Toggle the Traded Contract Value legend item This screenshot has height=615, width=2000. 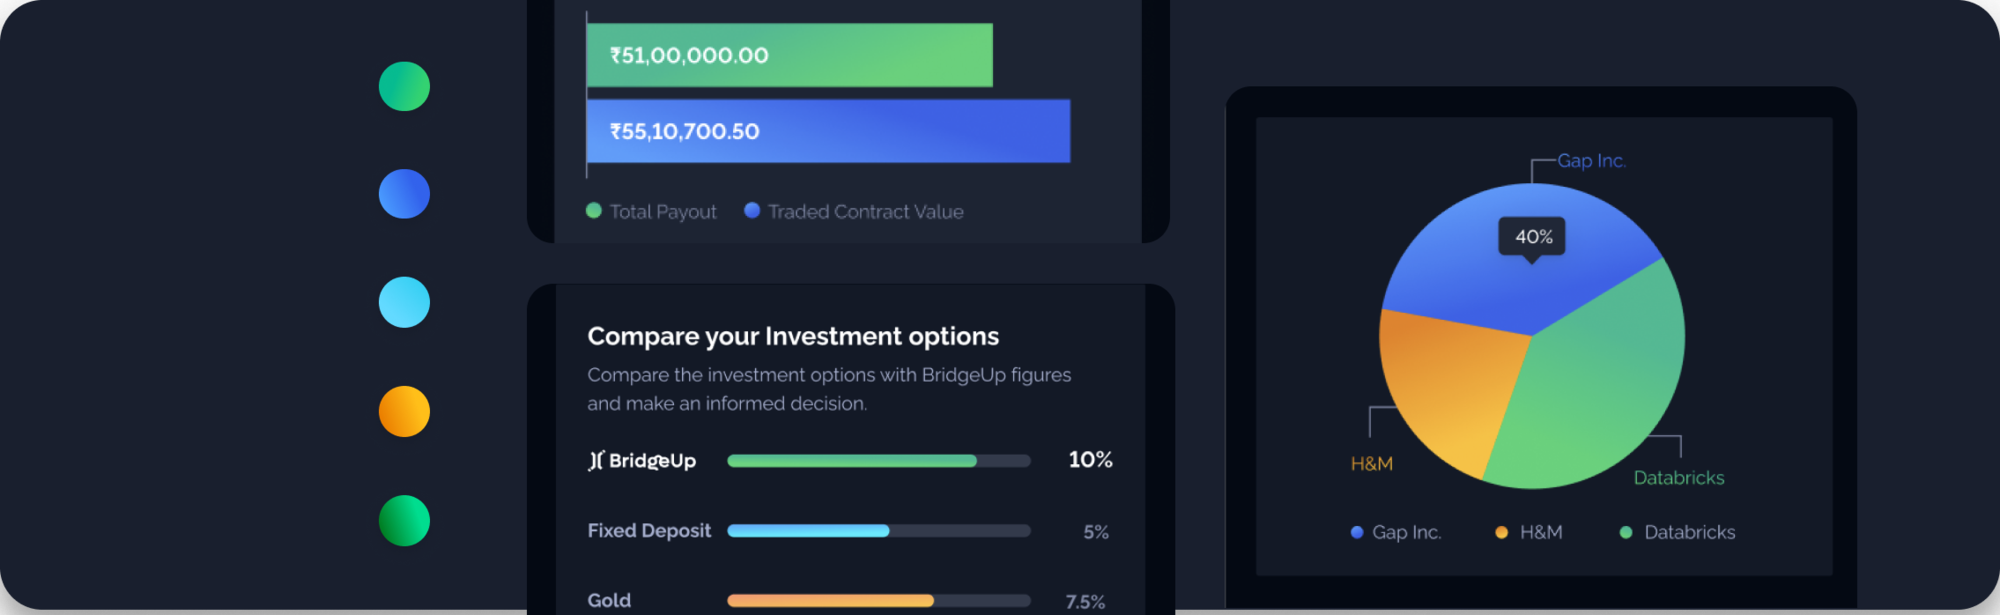(x=854, y=211)
